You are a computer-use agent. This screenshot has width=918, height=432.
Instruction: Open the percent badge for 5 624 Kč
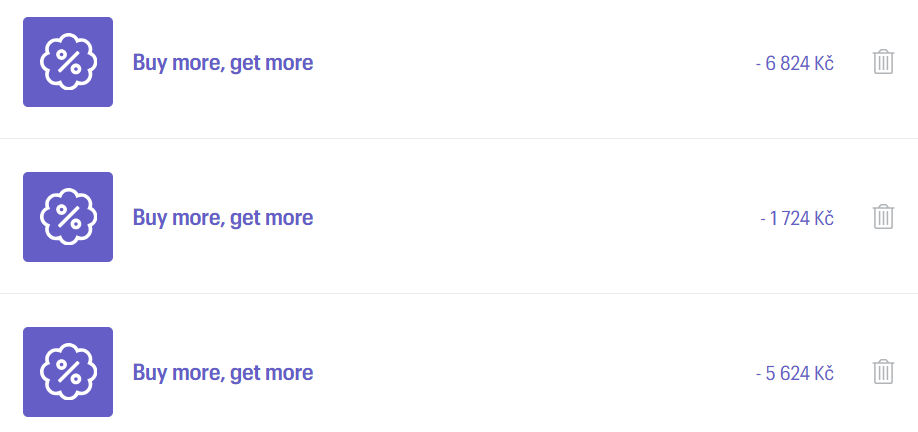pos(68,372)
